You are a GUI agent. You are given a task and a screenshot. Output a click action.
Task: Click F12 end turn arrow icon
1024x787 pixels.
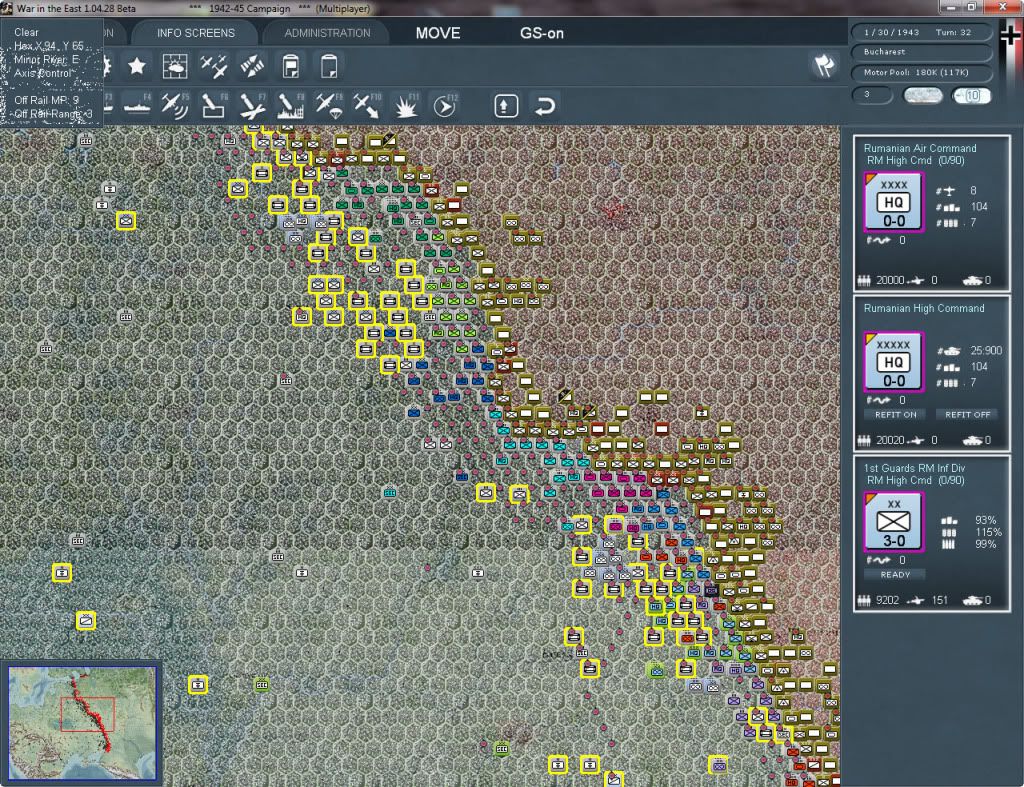[x=445, y=106]
